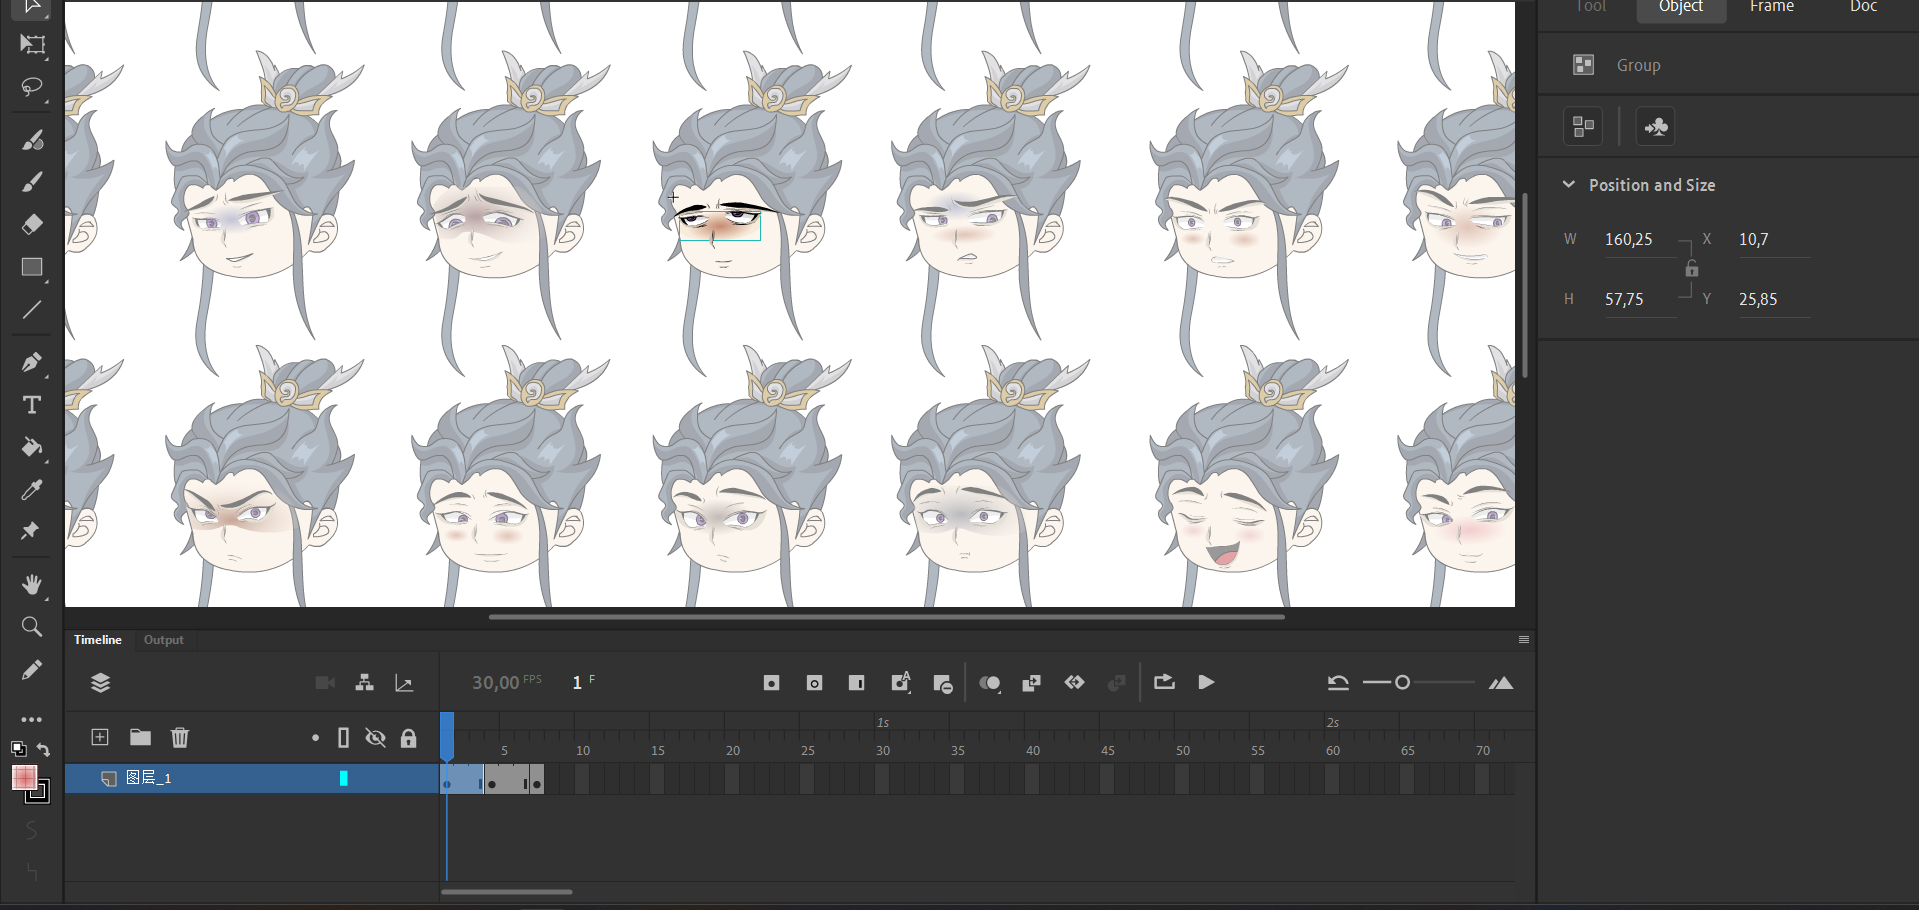
Task: Open the Output tab
Action: [x=163, y=640]
